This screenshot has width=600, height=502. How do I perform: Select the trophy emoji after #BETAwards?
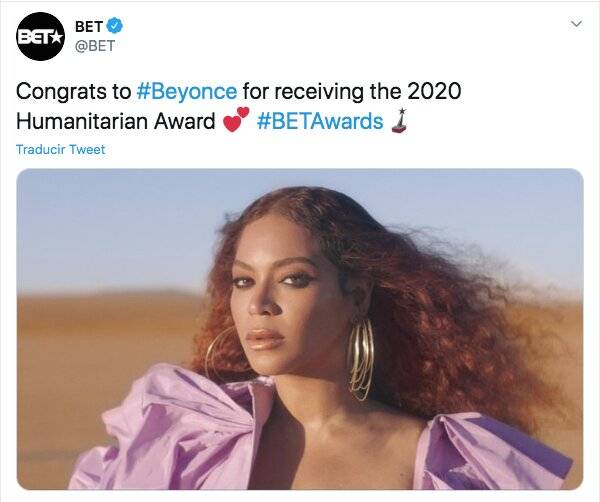point(400,121)
